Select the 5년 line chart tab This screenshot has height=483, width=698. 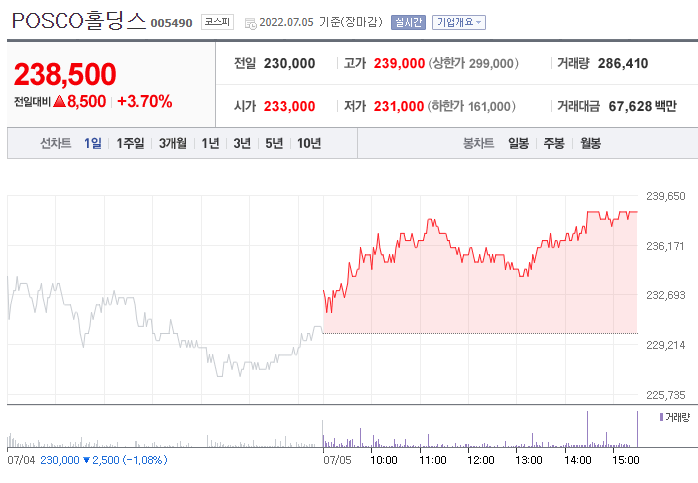click(274, 143)
